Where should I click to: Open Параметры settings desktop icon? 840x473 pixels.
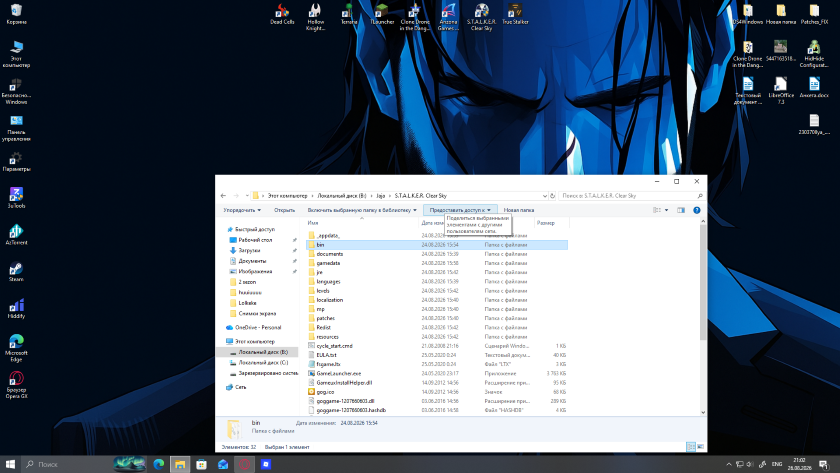(x=16, y=161)
